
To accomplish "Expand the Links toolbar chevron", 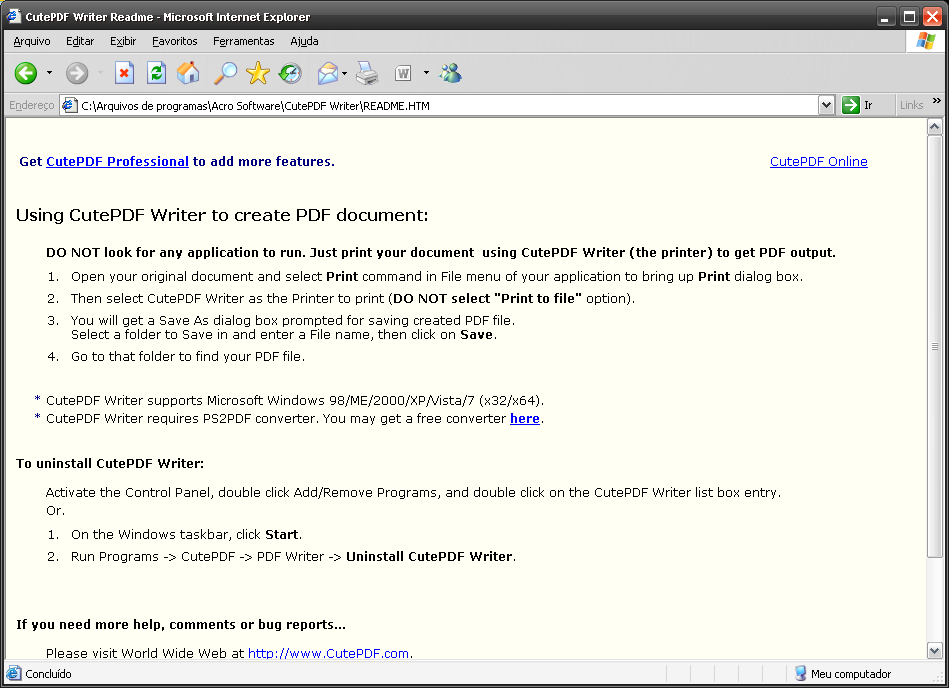I will tap(937, 100).
